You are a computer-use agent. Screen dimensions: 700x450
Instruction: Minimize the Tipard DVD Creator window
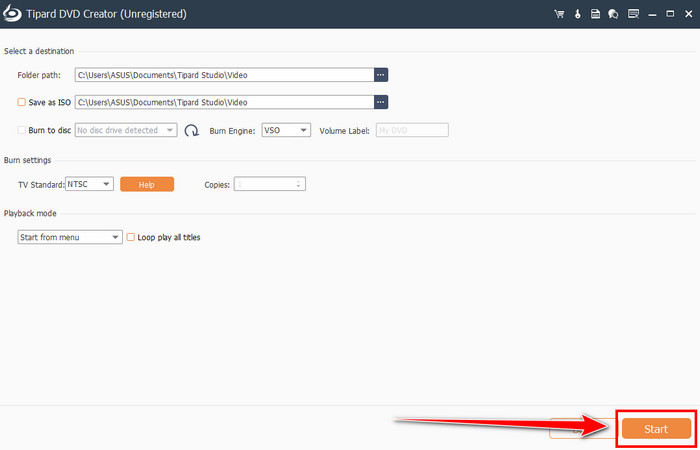pyautogui.click(x=652, y=14)
